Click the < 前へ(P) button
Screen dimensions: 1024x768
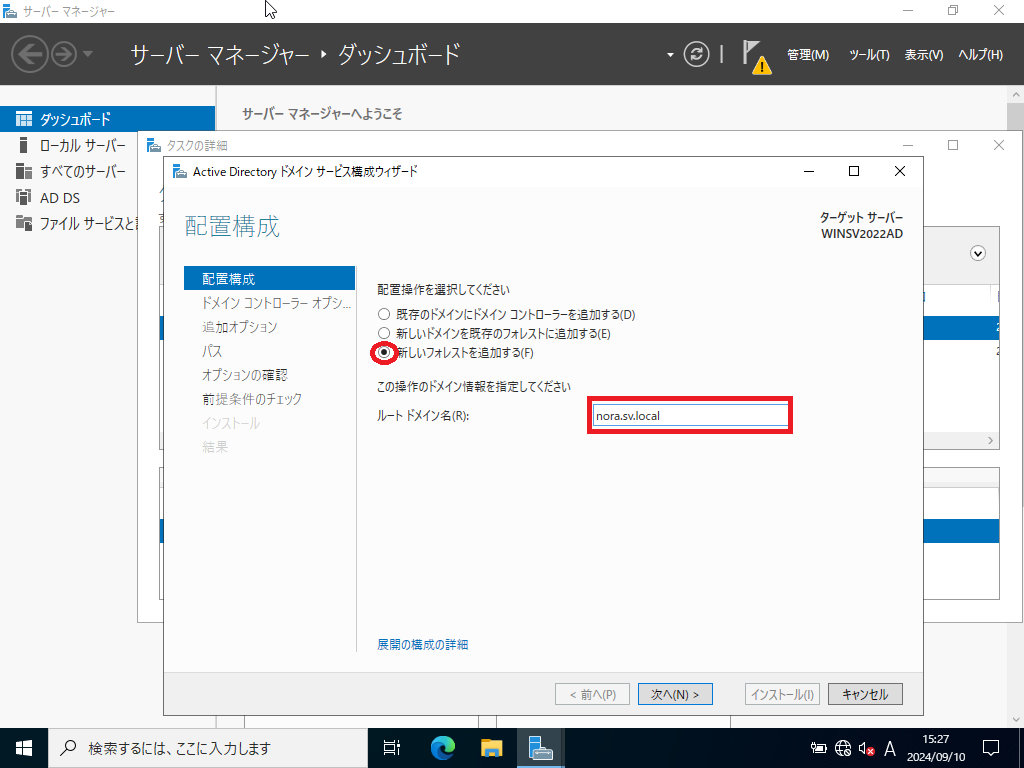pos(592,694)
